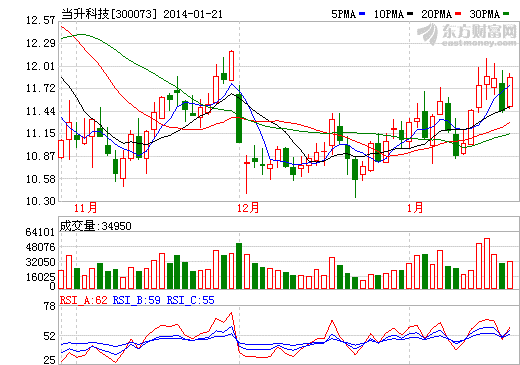
Task: Click the 16025 volume axis label
Action: (40, 277)
